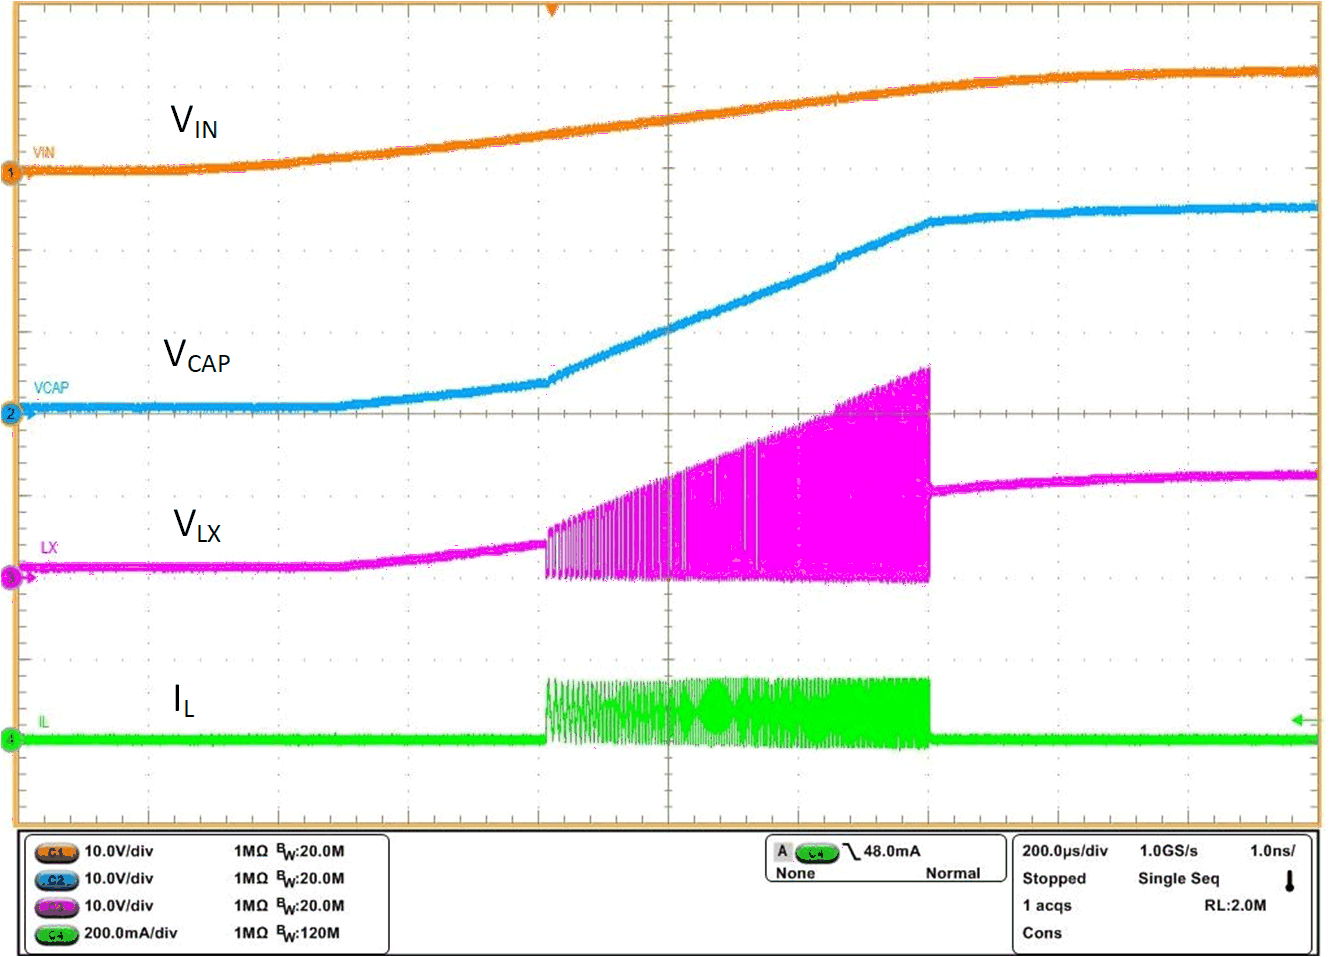Click the 48.0mA trigger level readout
This screenshot has height=957, width=1329.
[891, 851]
